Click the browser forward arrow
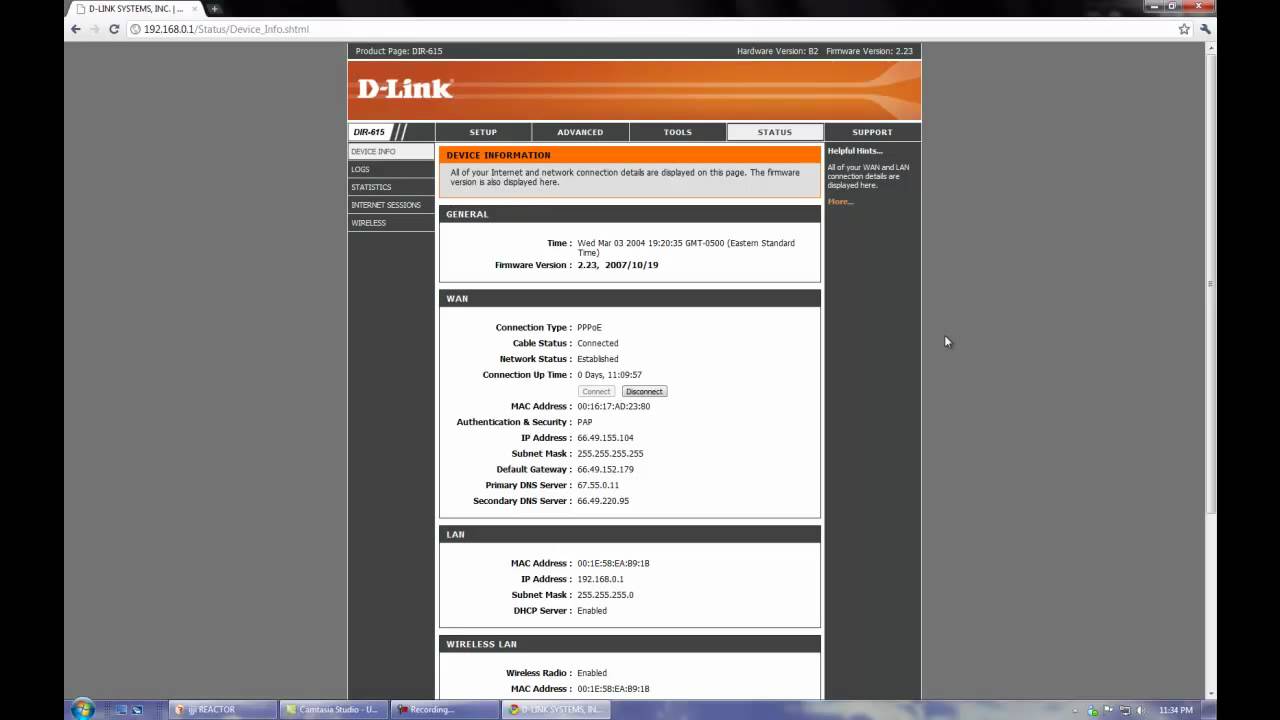1280x720 pixels. pyautogui.click(x=95, y=29)
